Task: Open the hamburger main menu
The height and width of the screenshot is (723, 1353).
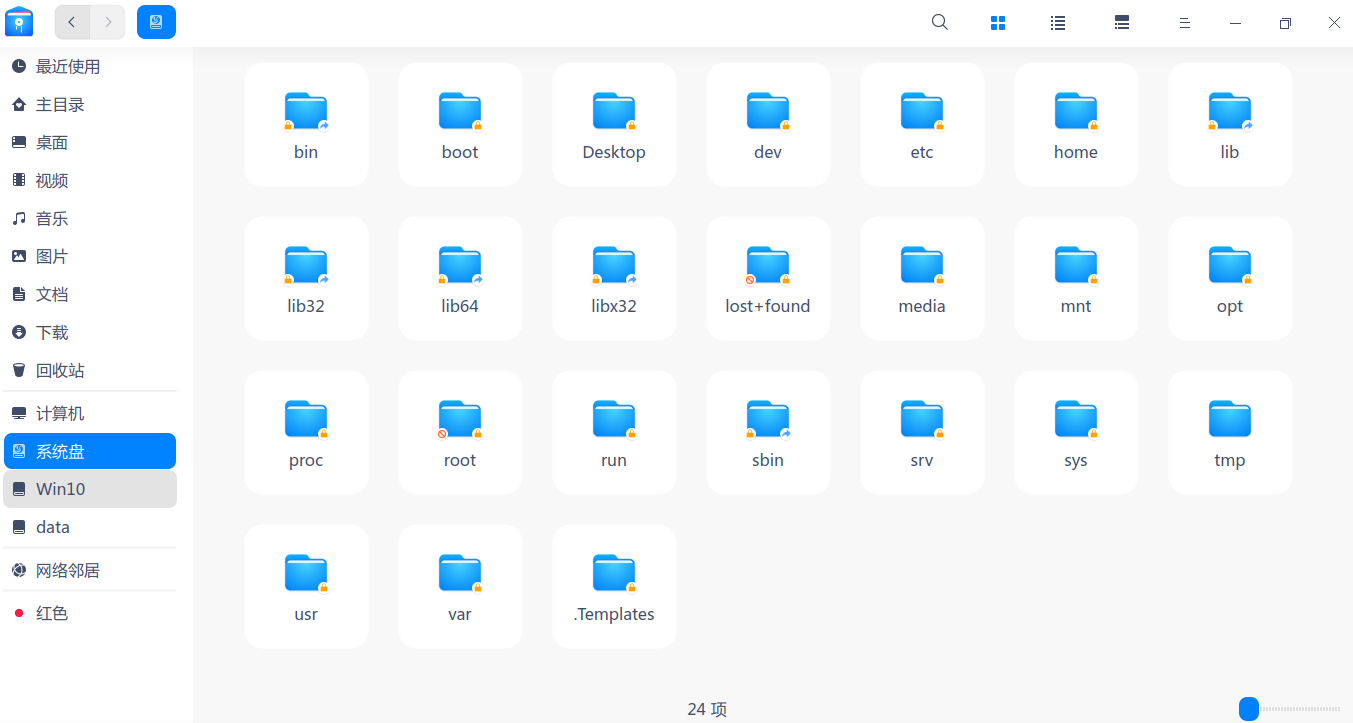Action: 1184,22
